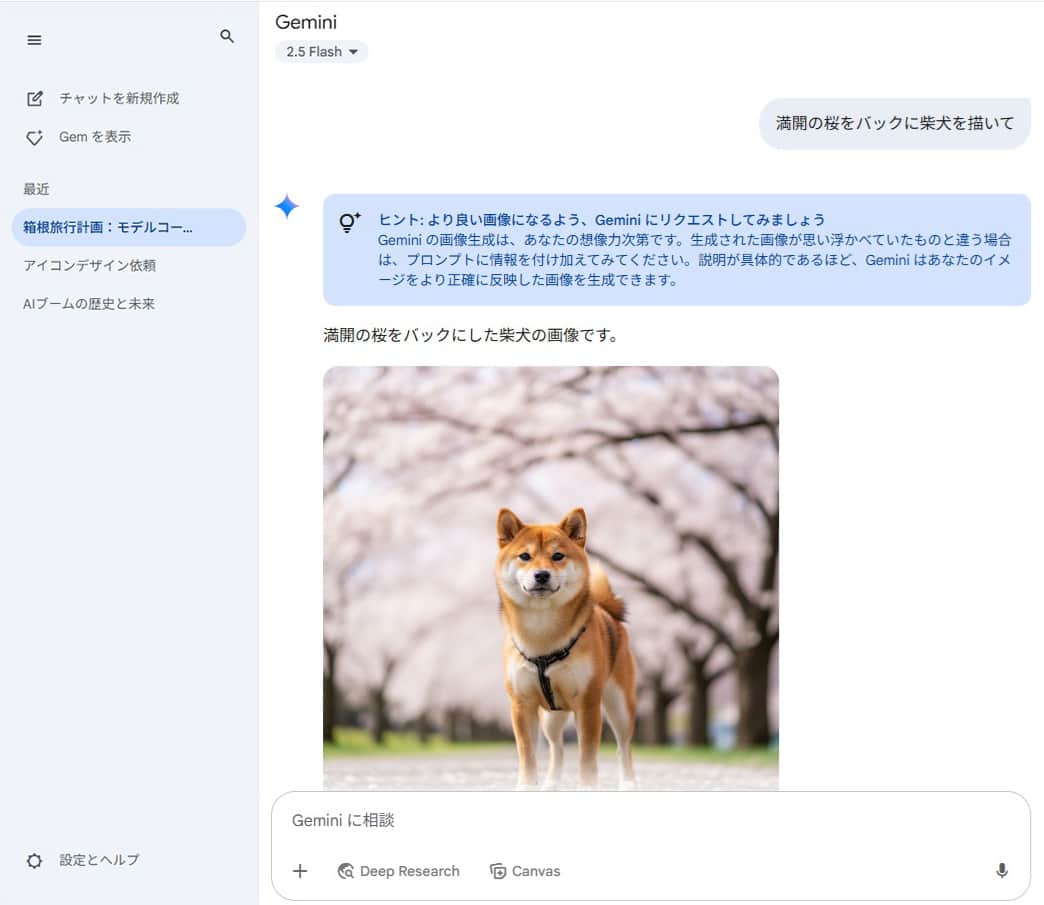Click the Gemini title at the top

306,22
